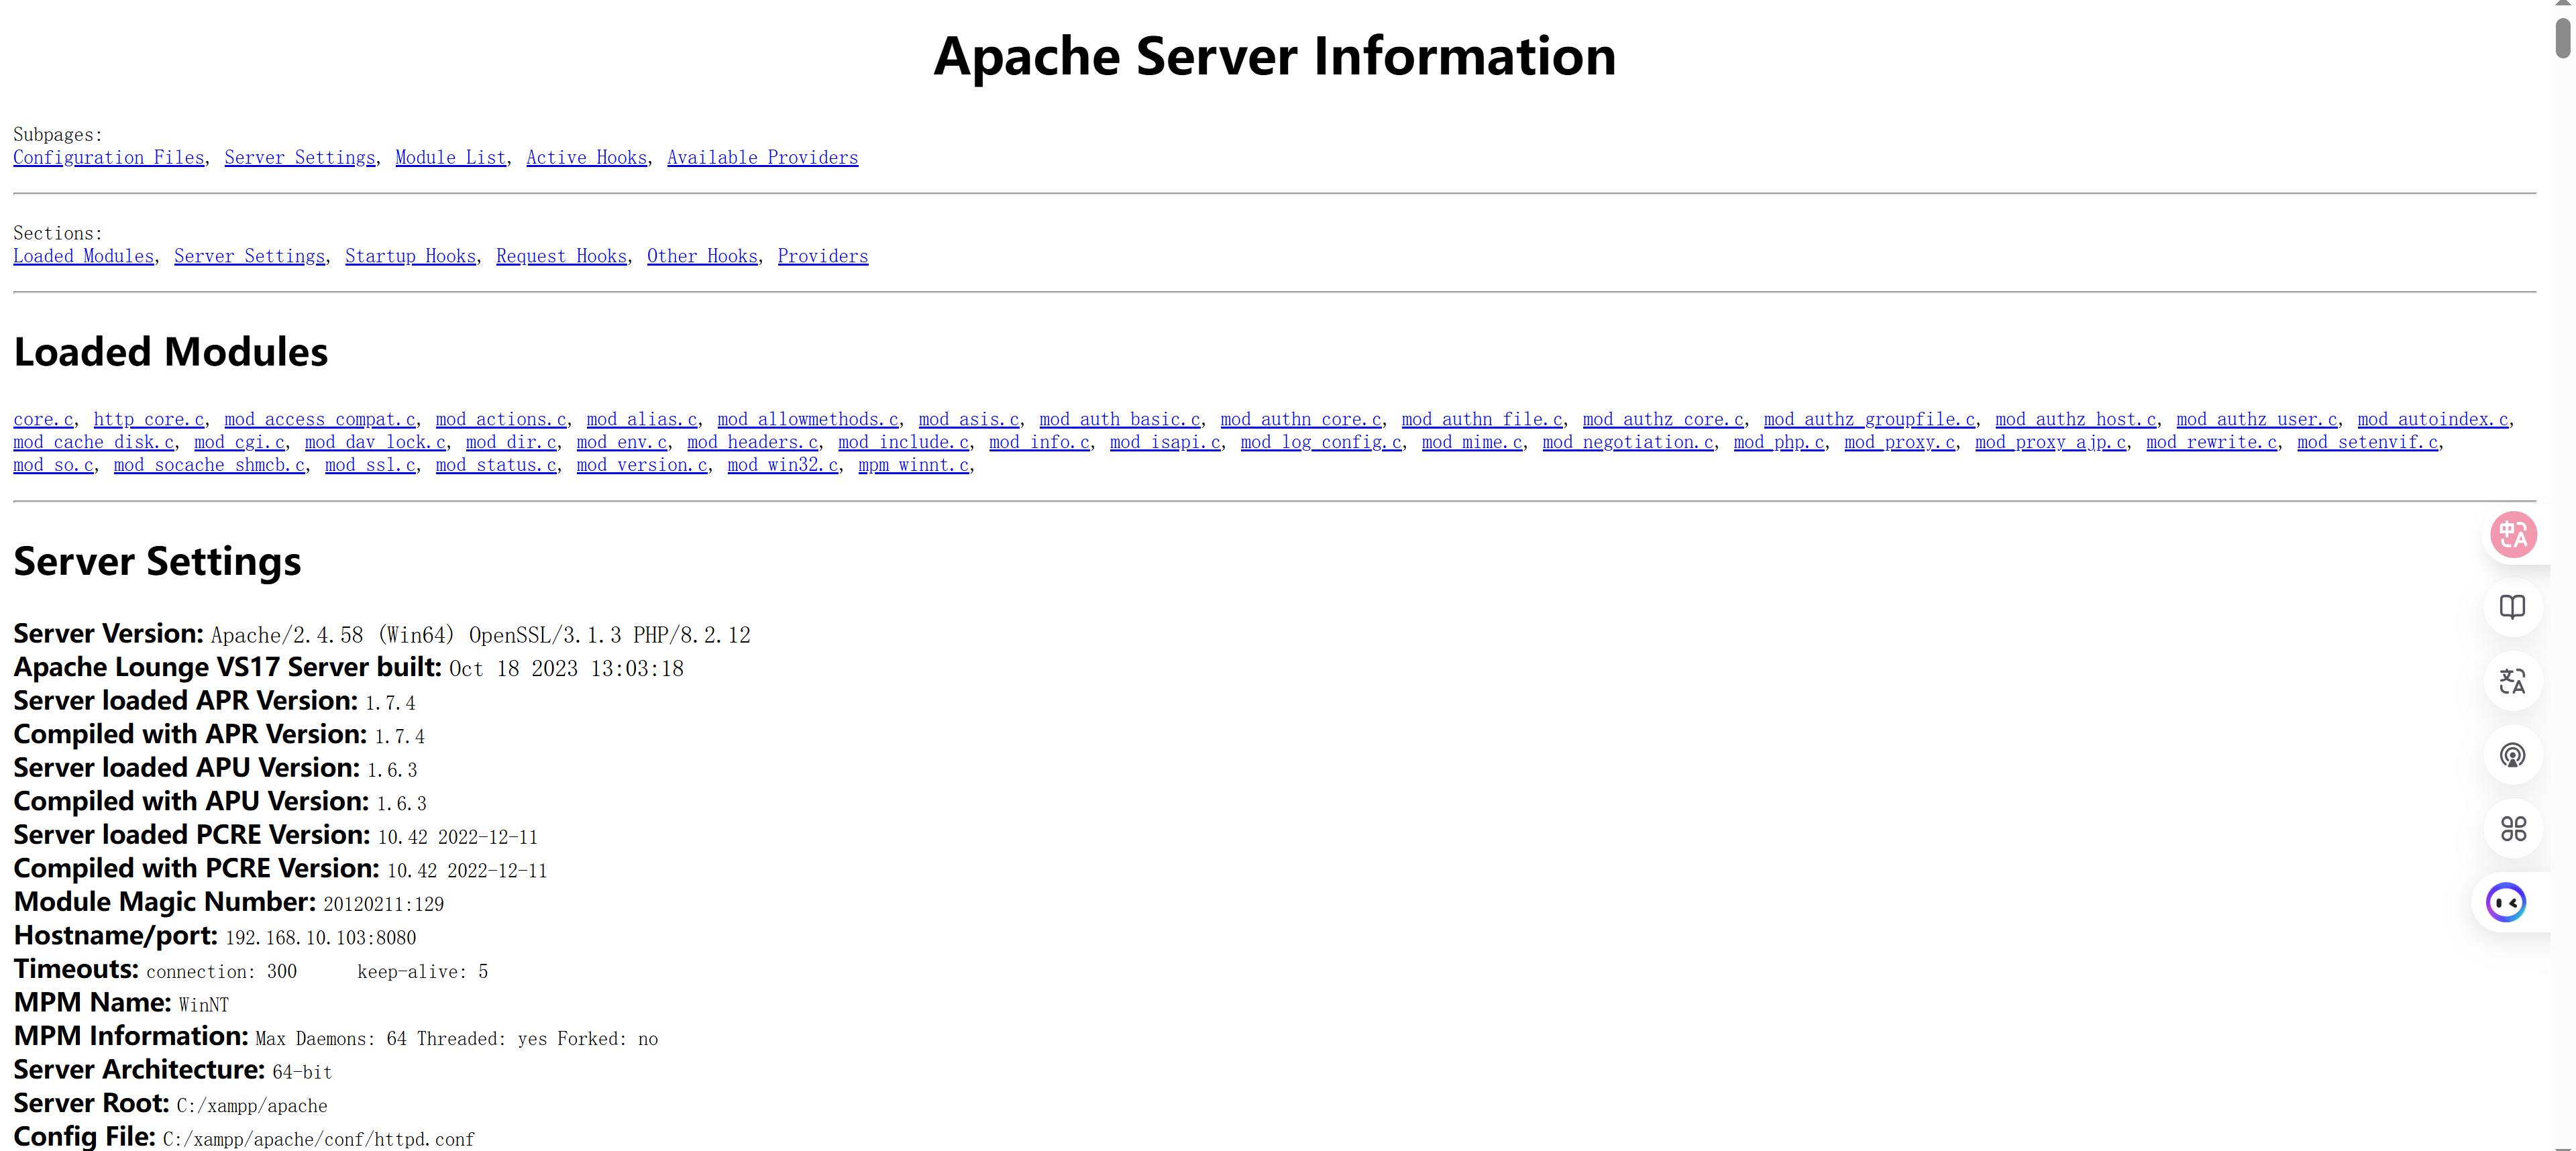Open mod_negotiation.c module link
This screenshot has width=2576, height=1151.
coord(1628,442)
